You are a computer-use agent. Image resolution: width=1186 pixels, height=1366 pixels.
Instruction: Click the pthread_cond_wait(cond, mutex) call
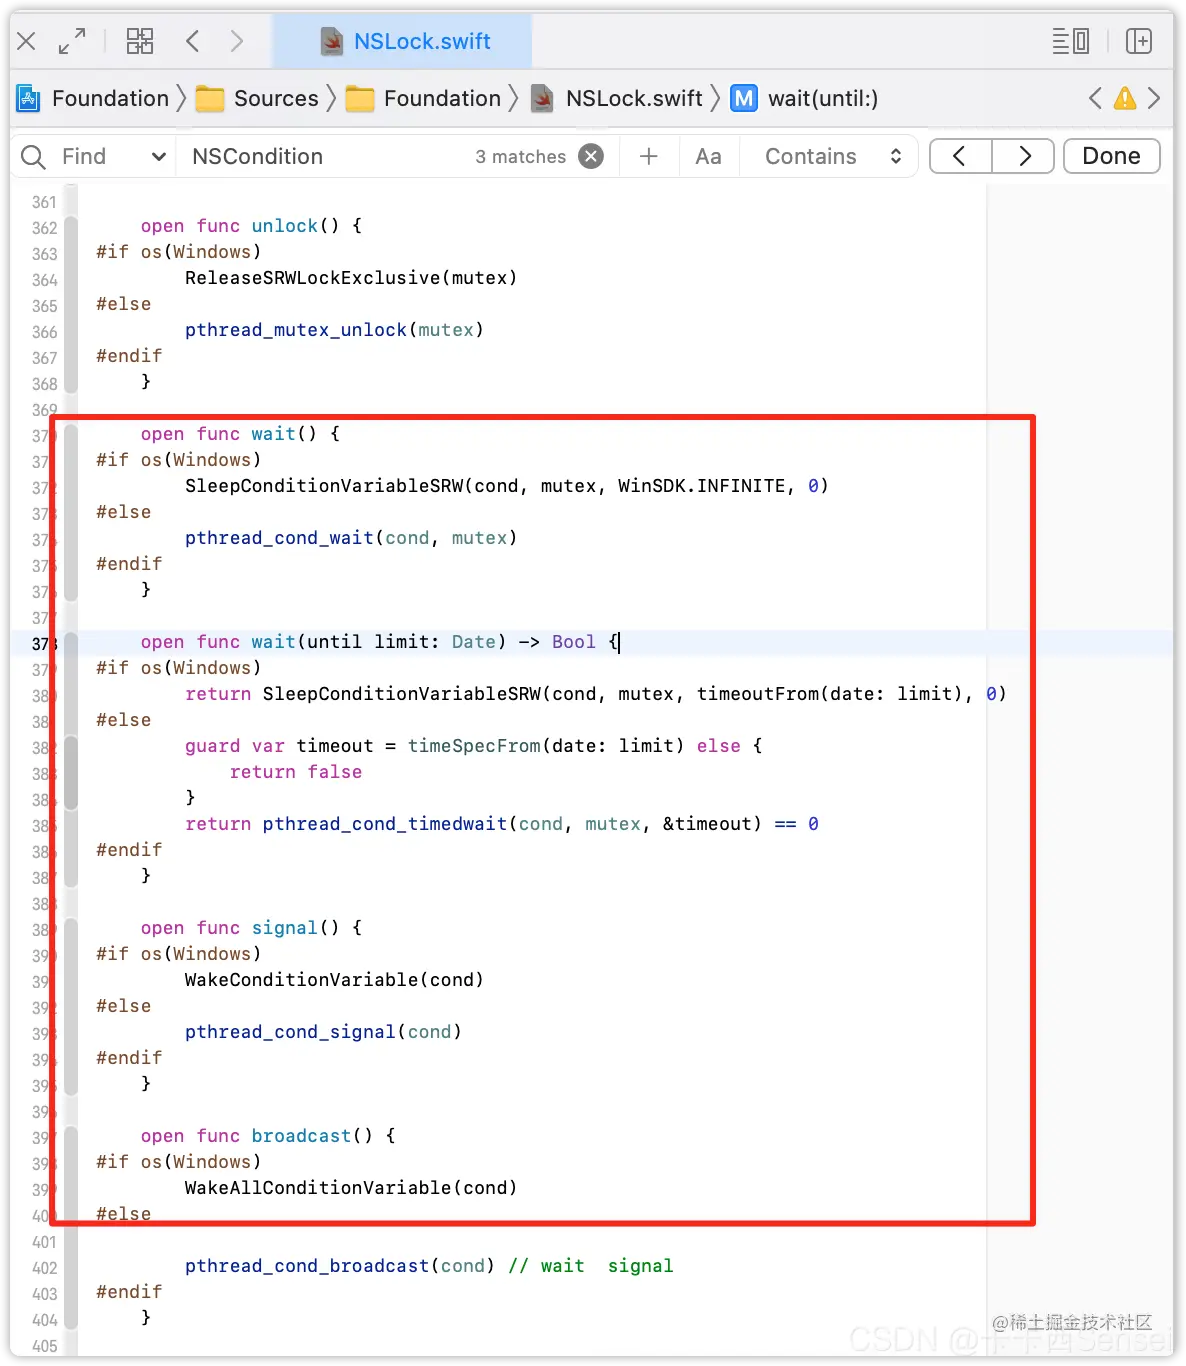pos(351,538)
